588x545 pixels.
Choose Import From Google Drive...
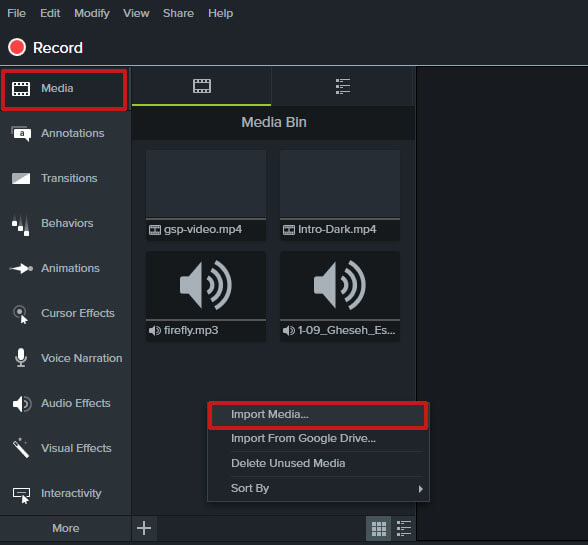(318, 438)
